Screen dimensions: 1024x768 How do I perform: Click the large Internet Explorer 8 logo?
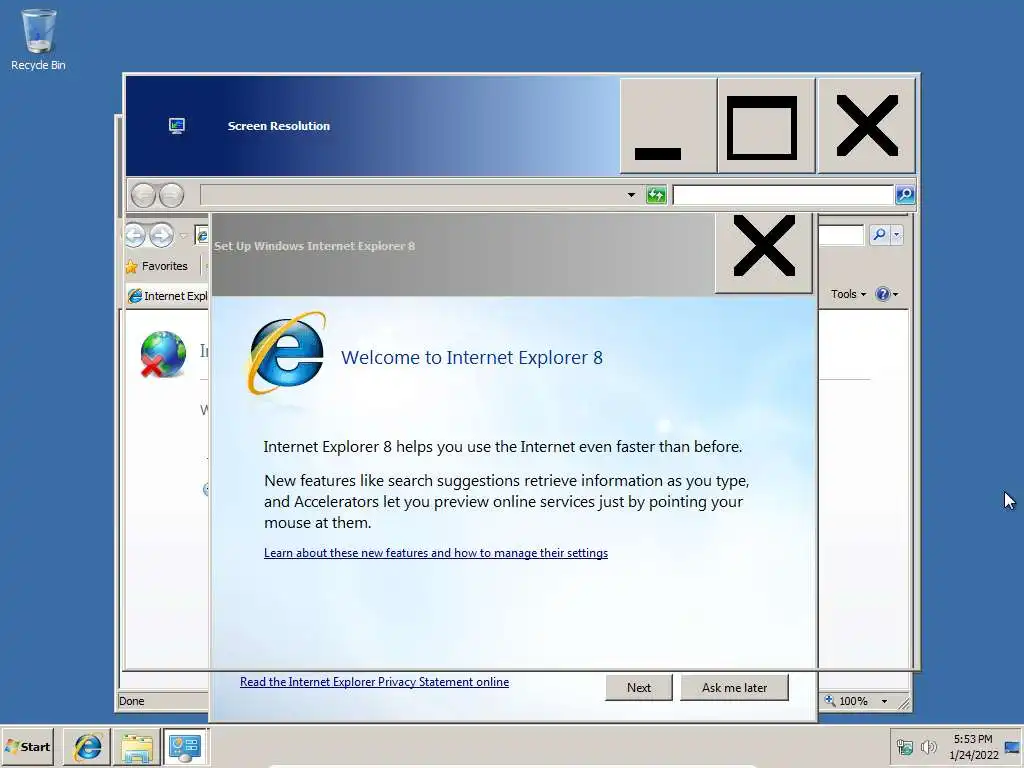pos(286,353)
